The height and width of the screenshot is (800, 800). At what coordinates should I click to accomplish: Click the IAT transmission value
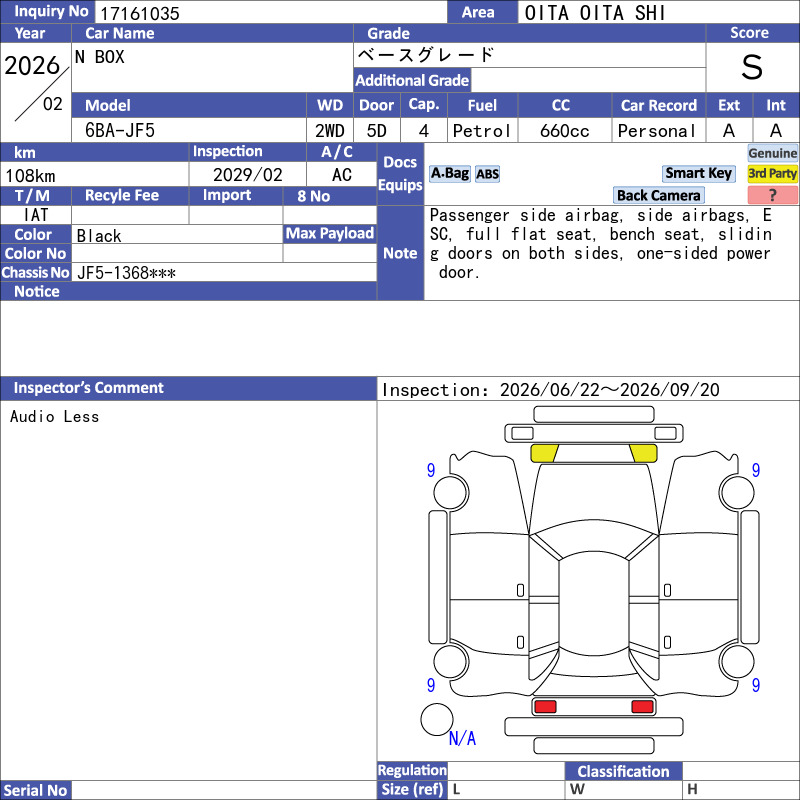tap(36, 215)
